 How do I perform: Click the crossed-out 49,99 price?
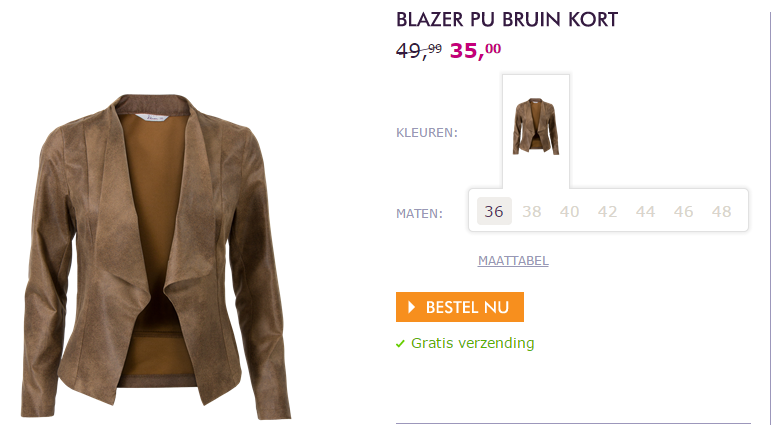[419, 50]
